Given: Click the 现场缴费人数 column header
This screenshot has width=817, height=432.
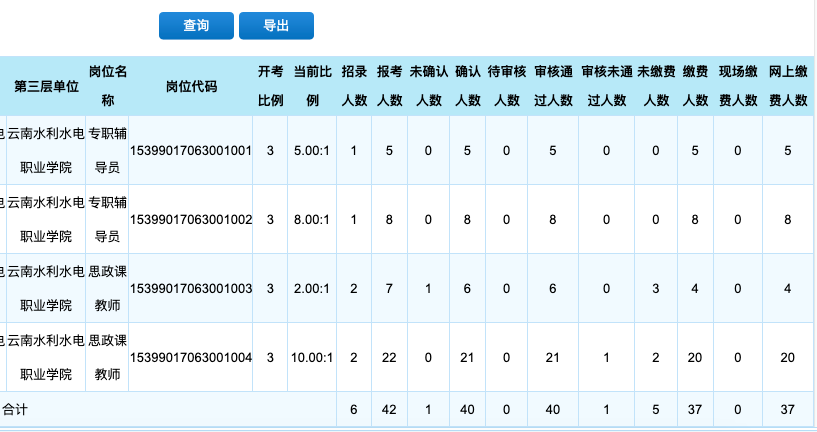Looking at the screenshot, I should [x=737, y=86].
